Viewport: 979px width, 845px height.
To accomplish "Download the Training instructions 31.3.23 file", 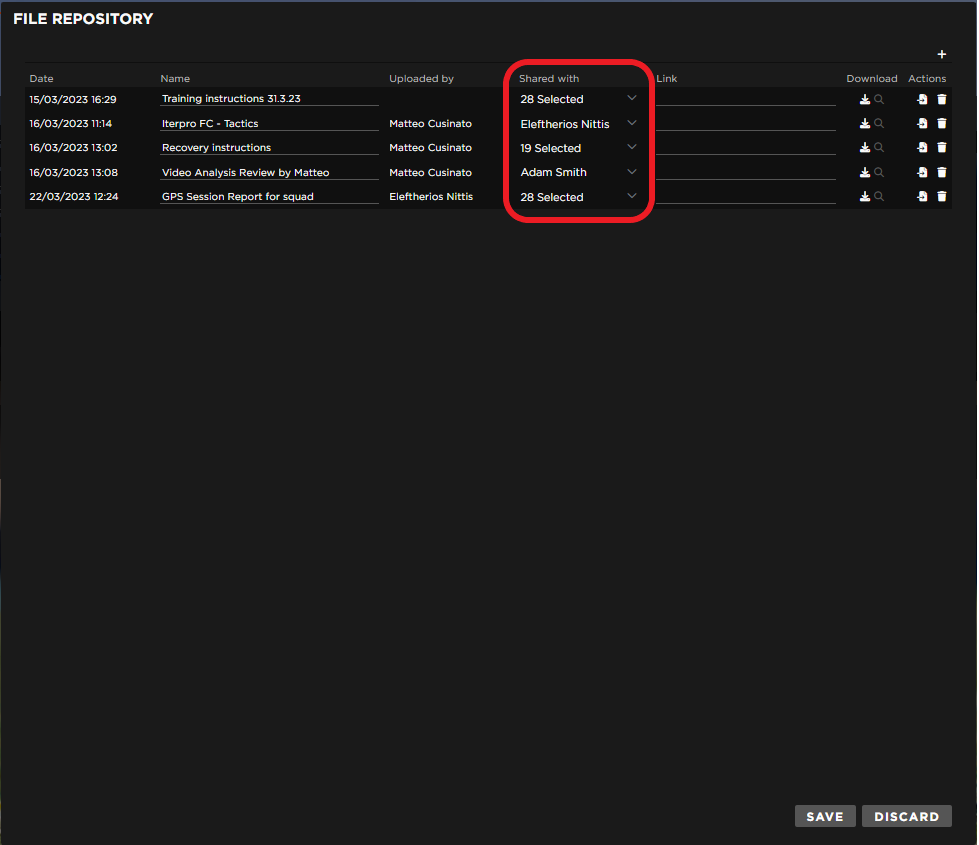I will [865, 99].
